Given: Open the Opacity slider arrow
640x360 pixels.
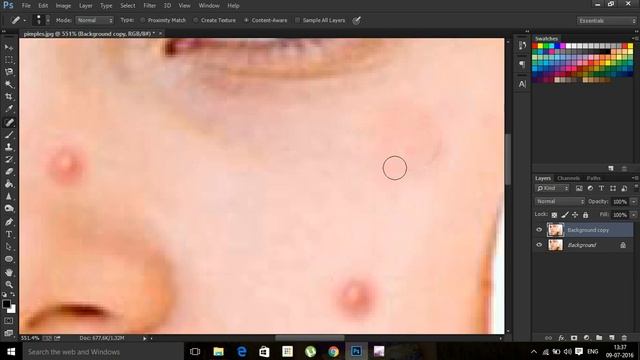Looking at the screenshot, I should pyautogui.click(x=633, y=202).
